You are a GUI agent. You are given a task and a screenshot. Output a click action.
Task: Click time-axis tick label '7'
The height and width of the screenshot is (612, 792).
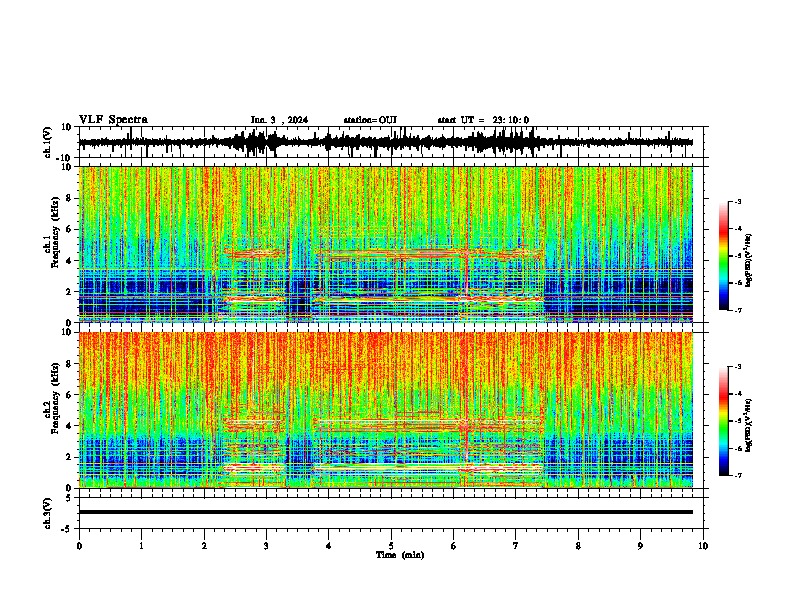tap(516, 546)
